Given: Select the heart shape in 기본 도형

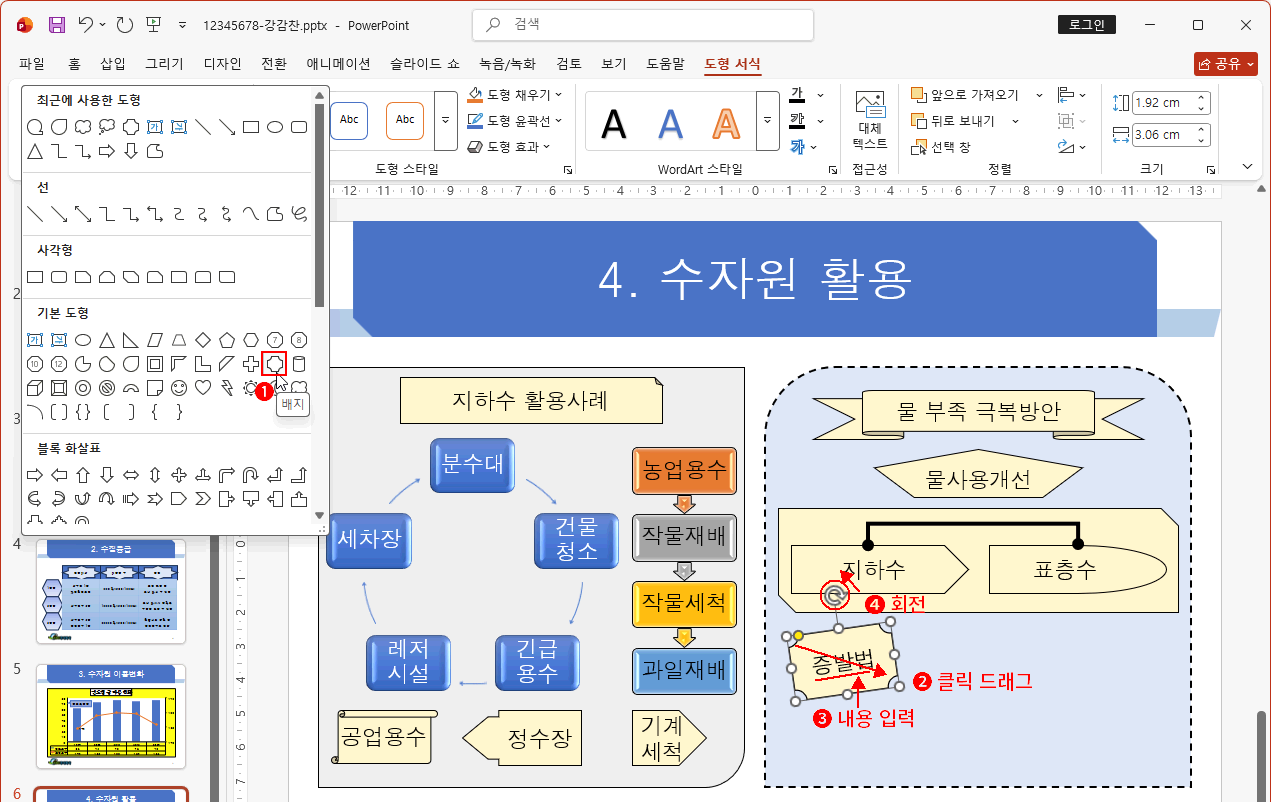Looking at the screenshot, I should [x=202, y=387].
